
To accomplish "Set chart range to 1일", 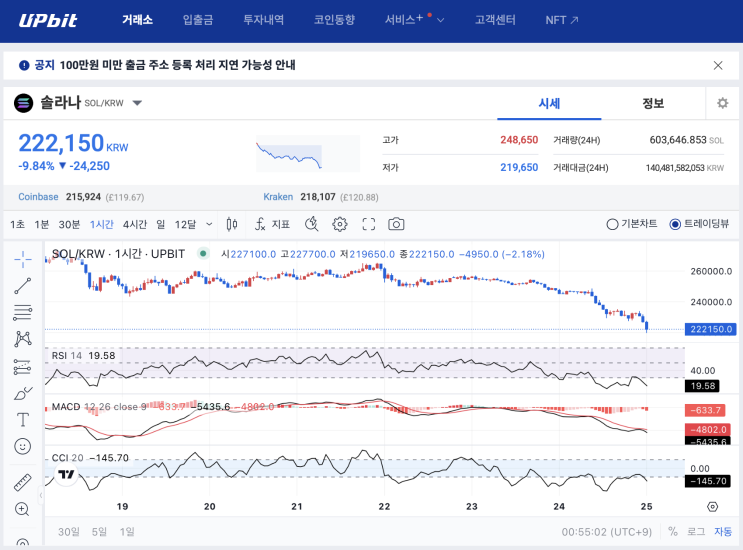I will (x=127, y=532).
